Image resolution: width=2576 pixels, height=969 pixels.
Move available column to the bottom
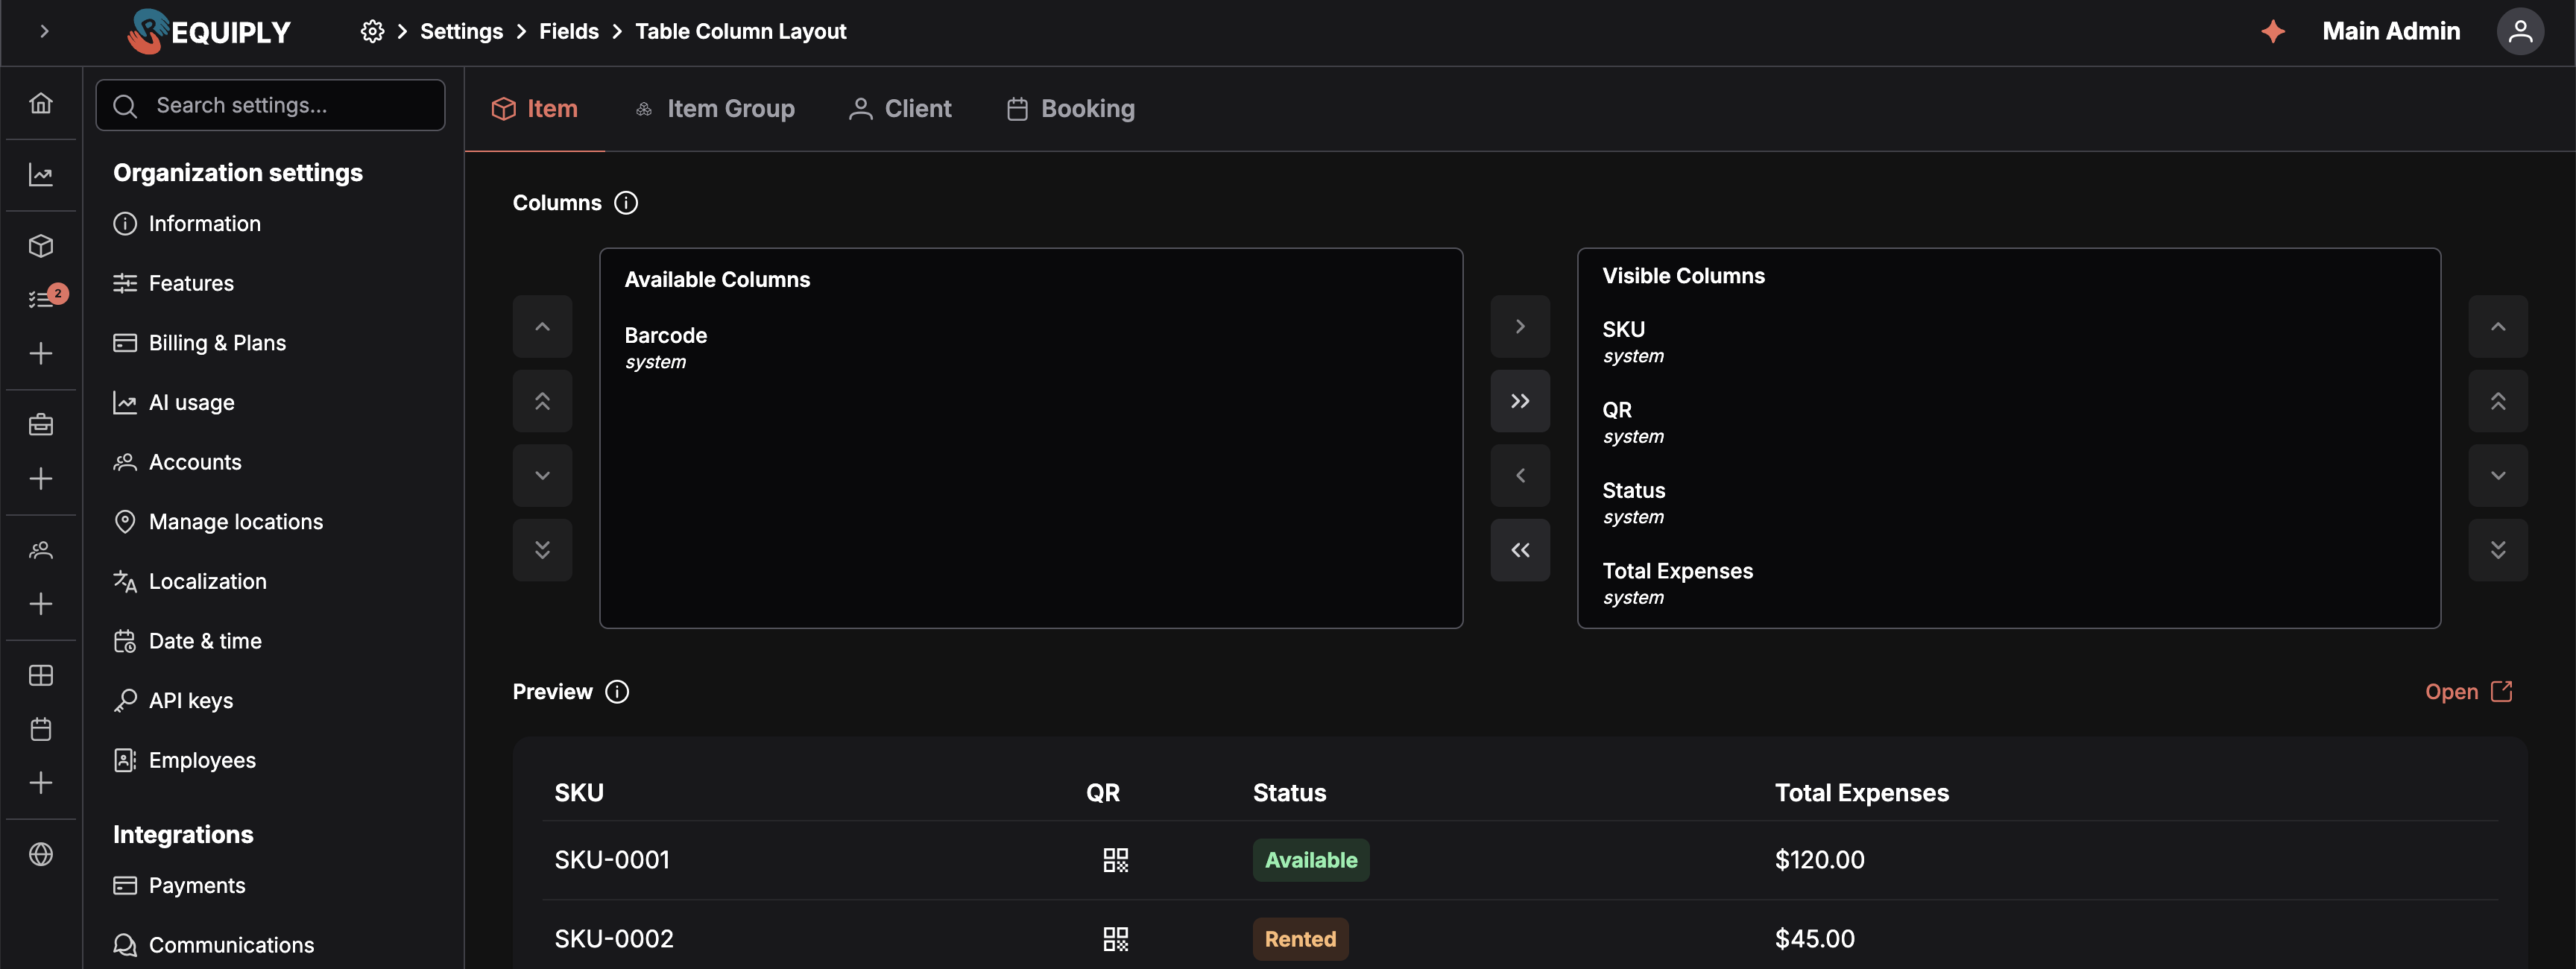pos(542,550)
